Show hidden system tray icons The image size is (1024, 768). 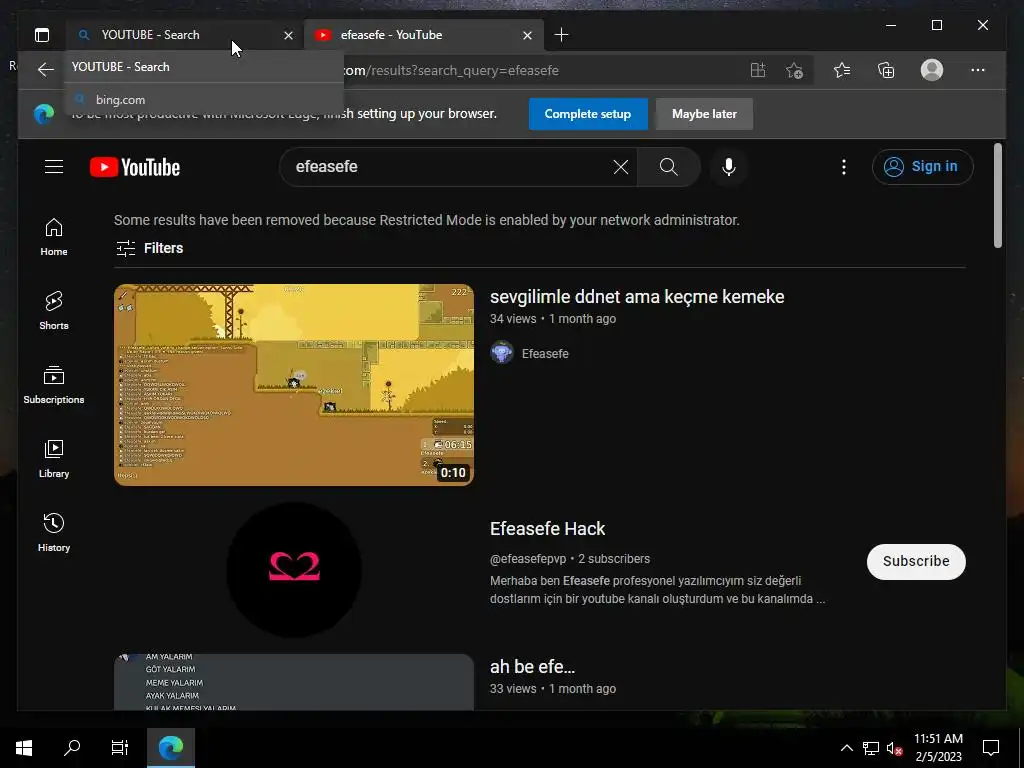pos(846,748)
